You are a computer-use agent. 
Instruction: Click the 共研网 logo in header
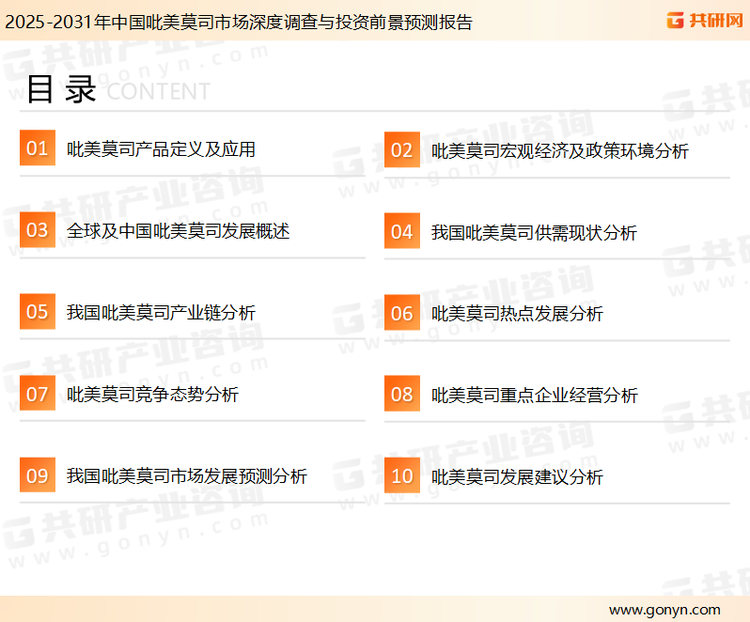pyautogui.click(x=703, y=20)
